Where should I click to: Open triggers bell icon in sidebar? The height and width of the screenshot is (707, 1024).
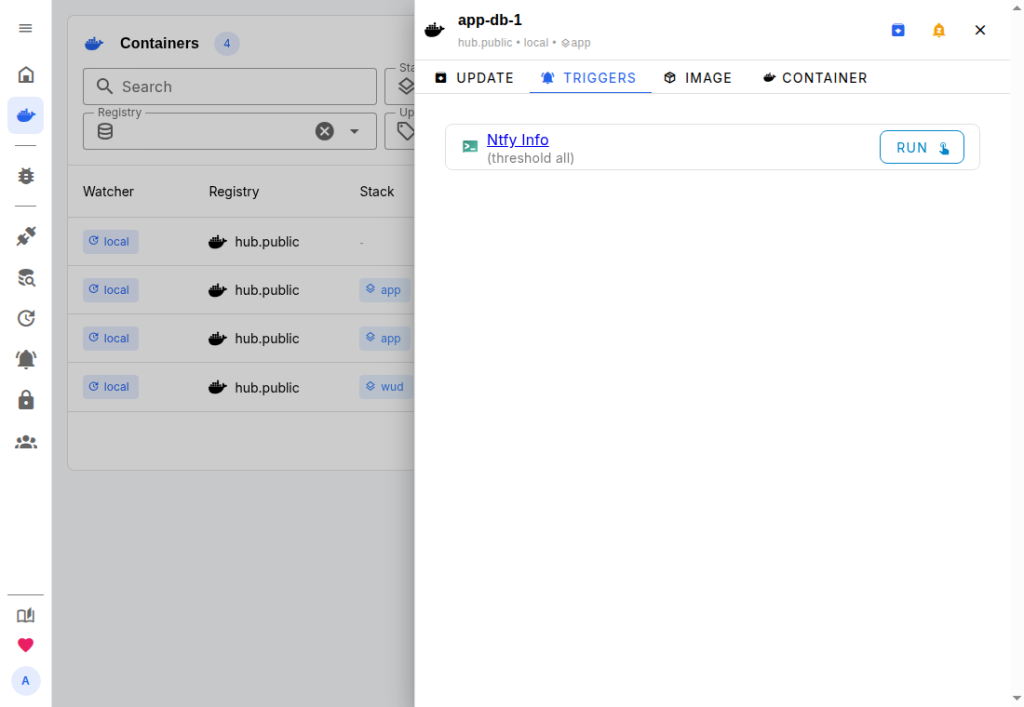pyautogui.click(x=25, y=359)
